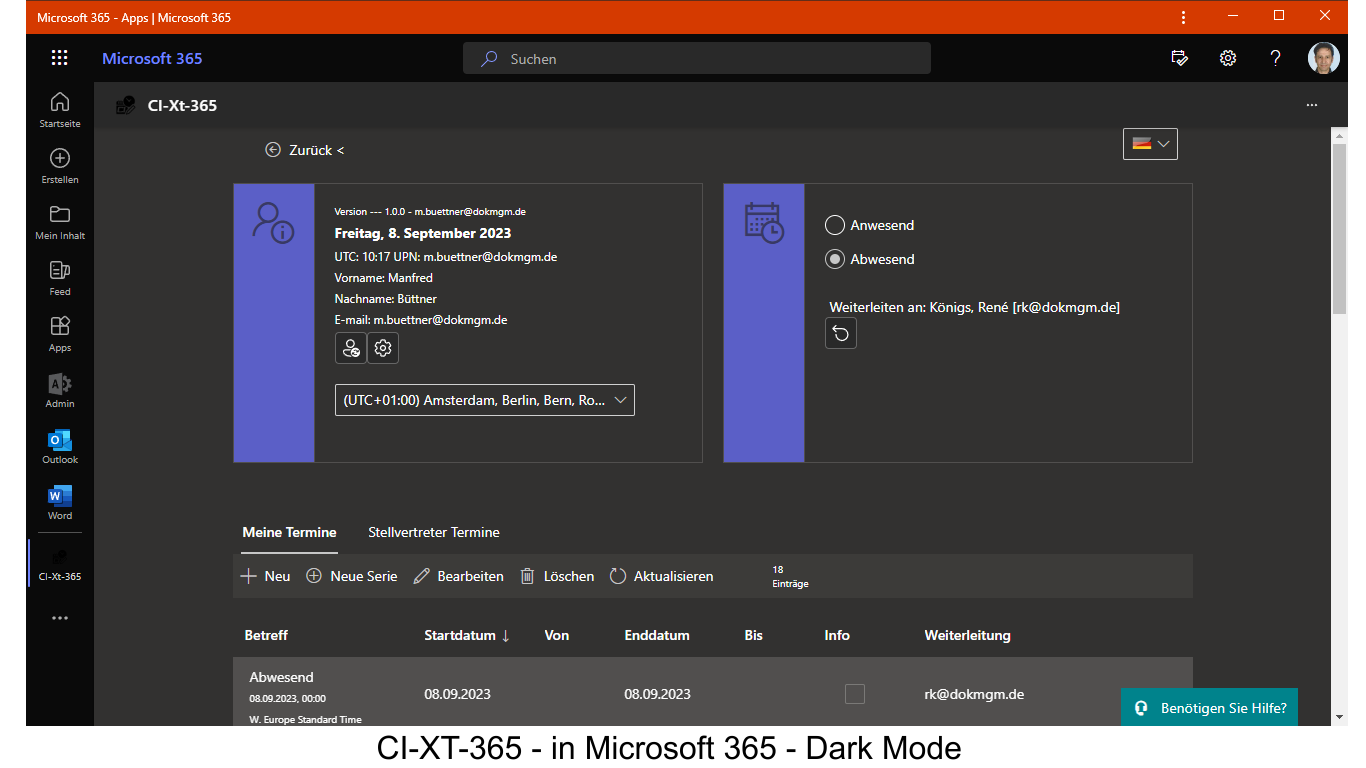Image resolution: width=1366 pixels, height=768 pixels.
Task: Open the Benötigen Sie Hilfe? button
Action: 1209,708
